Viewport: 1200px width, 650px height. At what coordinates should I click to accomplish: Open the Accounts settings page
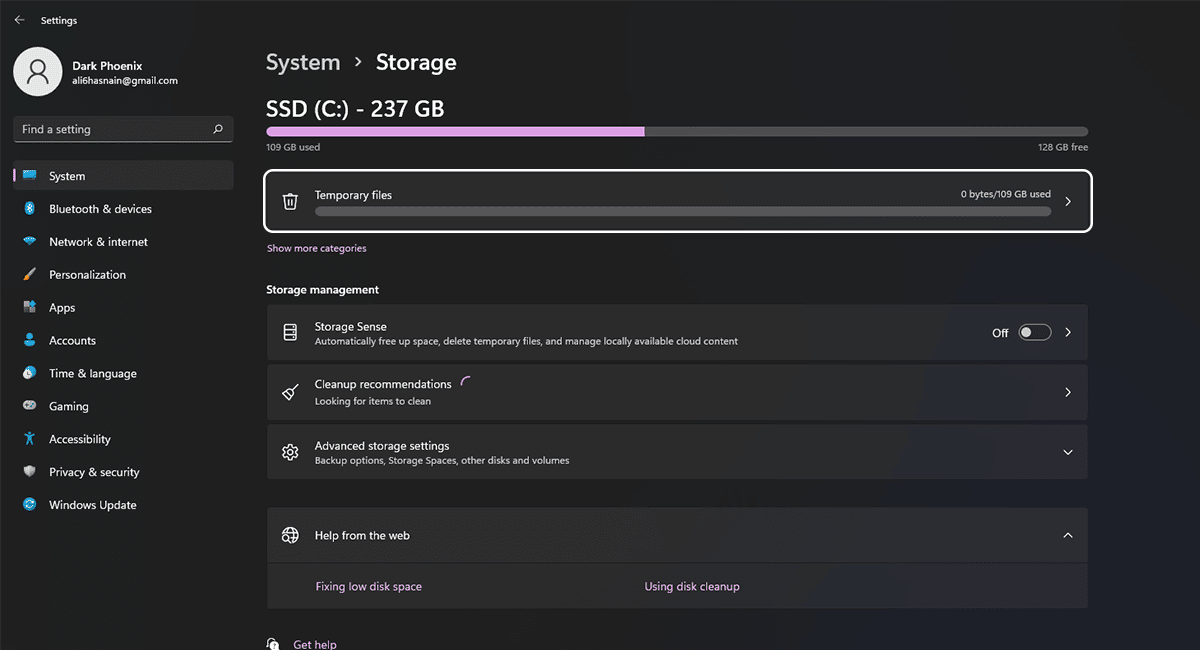pyautogui.click(x=72, y=341)
